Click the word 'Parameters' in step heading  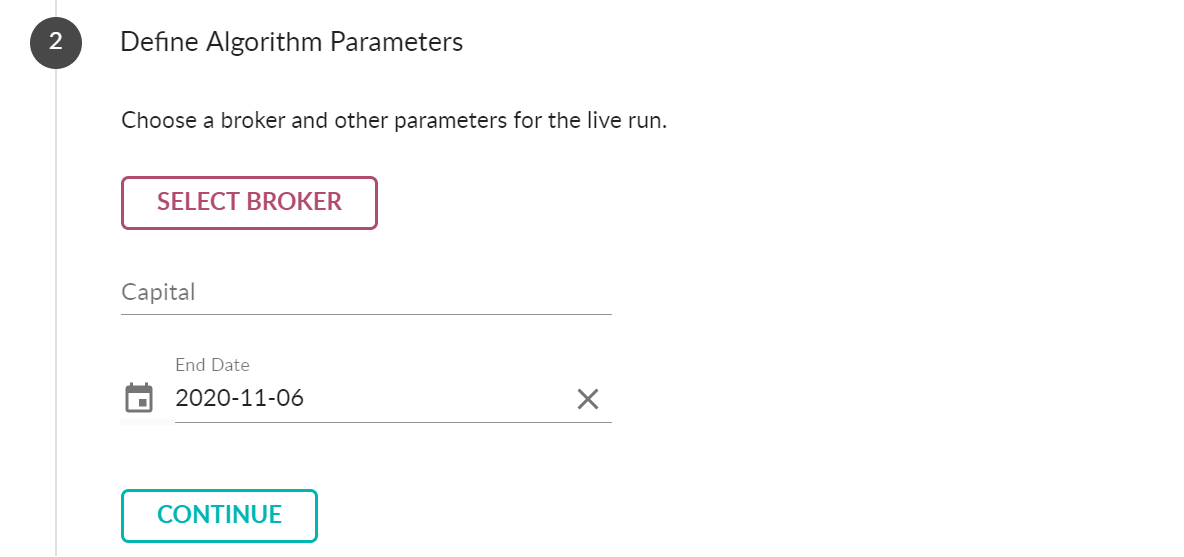coord(396,42)
